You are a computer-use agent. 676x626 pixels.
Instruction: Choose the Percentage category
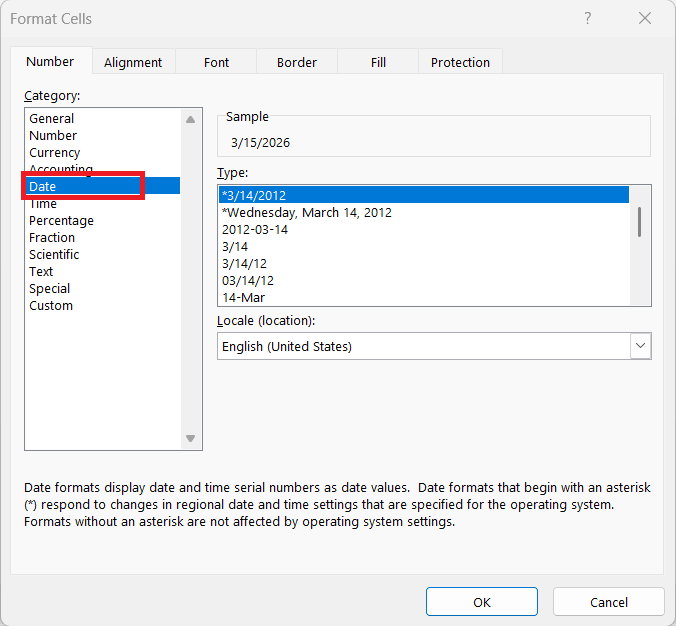pyautogui.click(x=61, y=221)
